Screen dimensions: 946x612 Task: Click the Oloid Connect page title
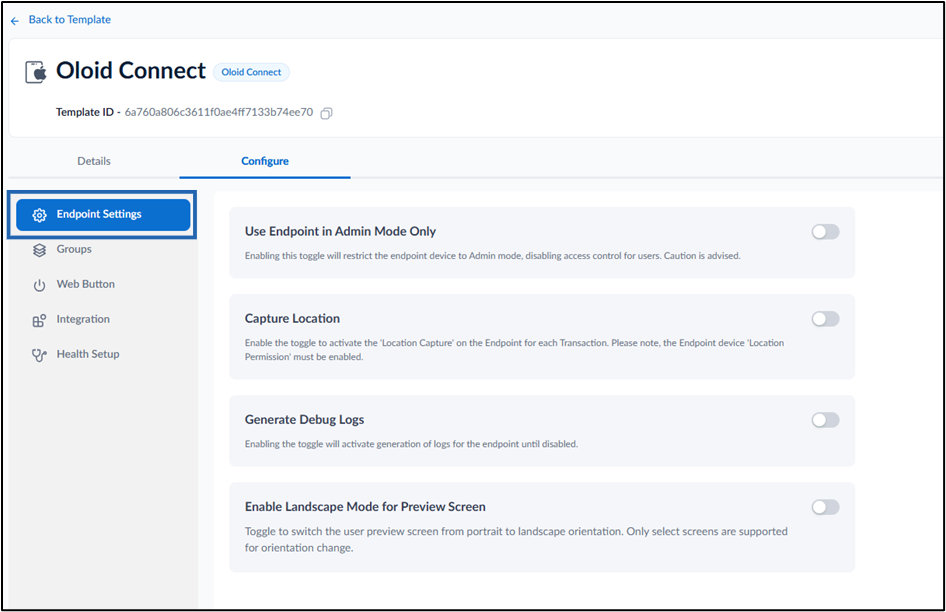(131, 71)
